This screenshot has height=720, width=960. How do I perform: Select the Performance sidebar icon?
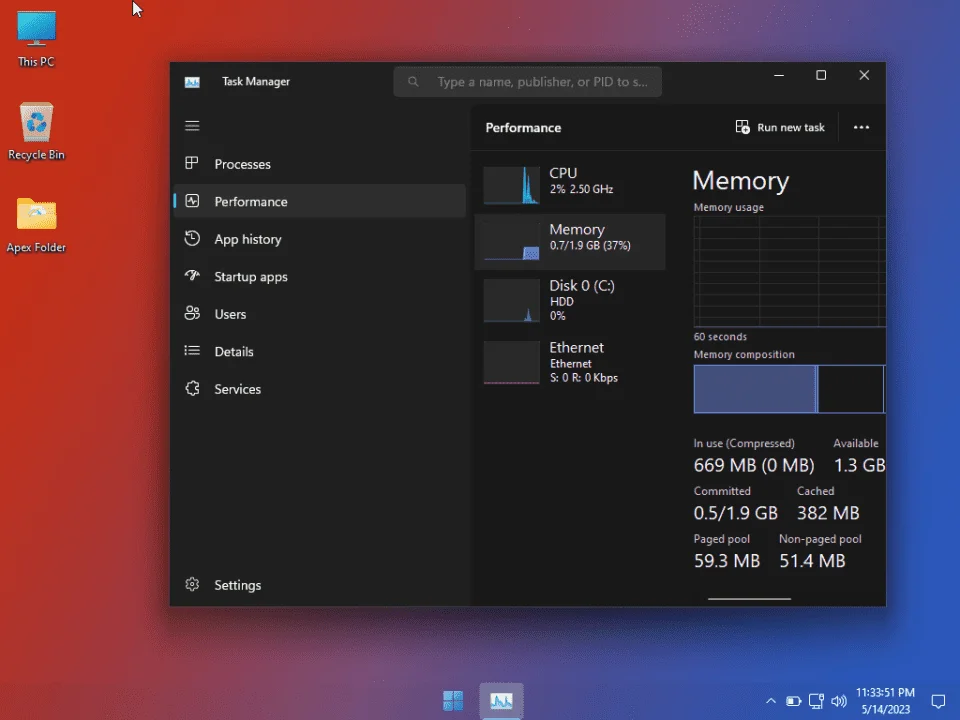click(192, 201)
